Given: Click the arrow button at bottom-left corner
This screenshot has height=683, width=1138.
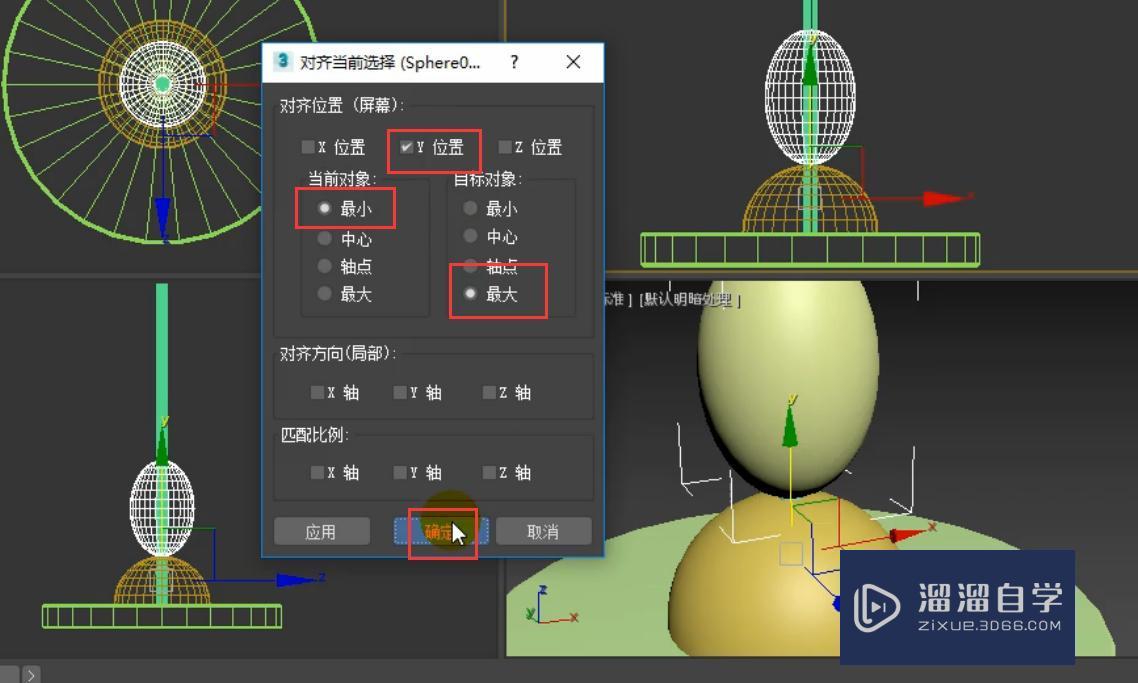Looking at the screenshot, I should point(31,675).
